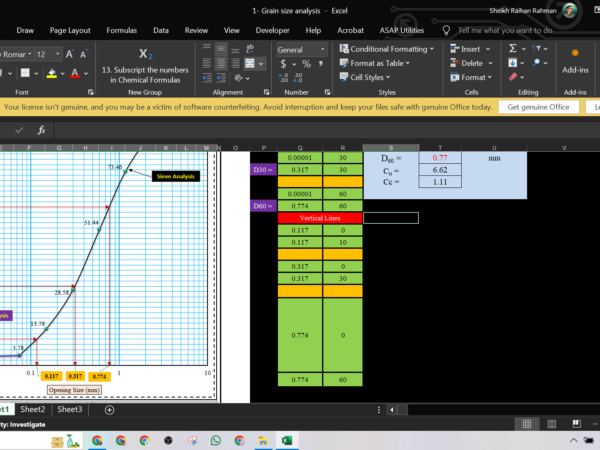Apply the cell borders icon
The image size is (600, 450).
coord(25,73)
